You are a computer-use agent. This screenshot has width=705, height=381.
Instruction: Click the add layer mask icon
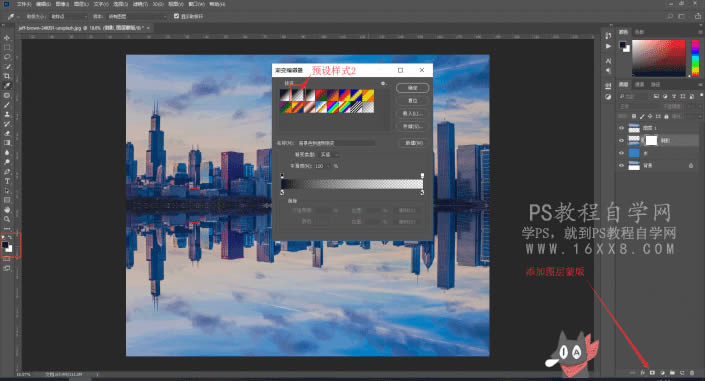tap(652, 373)
